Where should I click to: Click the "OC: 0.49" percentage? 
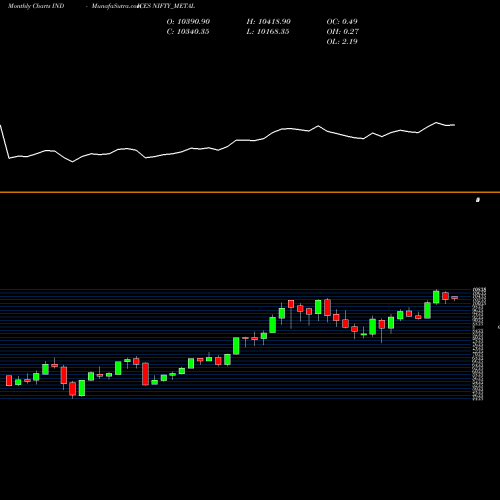pos(342,22)
